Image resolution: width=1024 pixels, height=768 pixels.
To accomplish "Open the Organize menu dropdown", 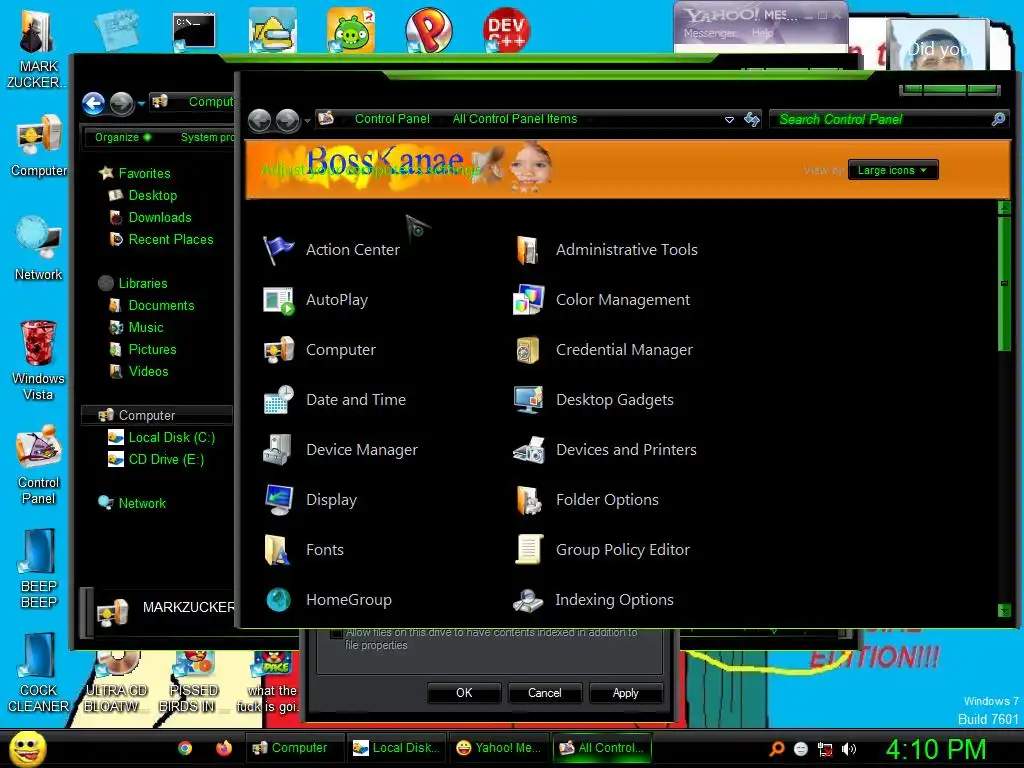I will coord(123,137).
